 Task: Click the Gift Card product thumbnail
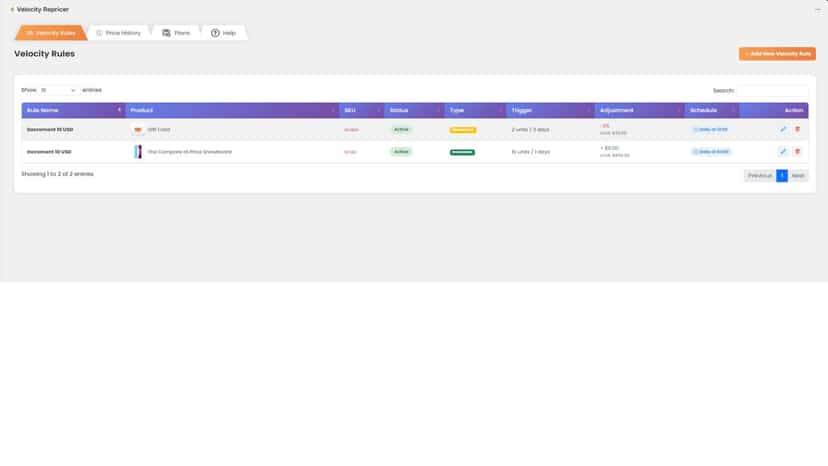pos(138,129)
